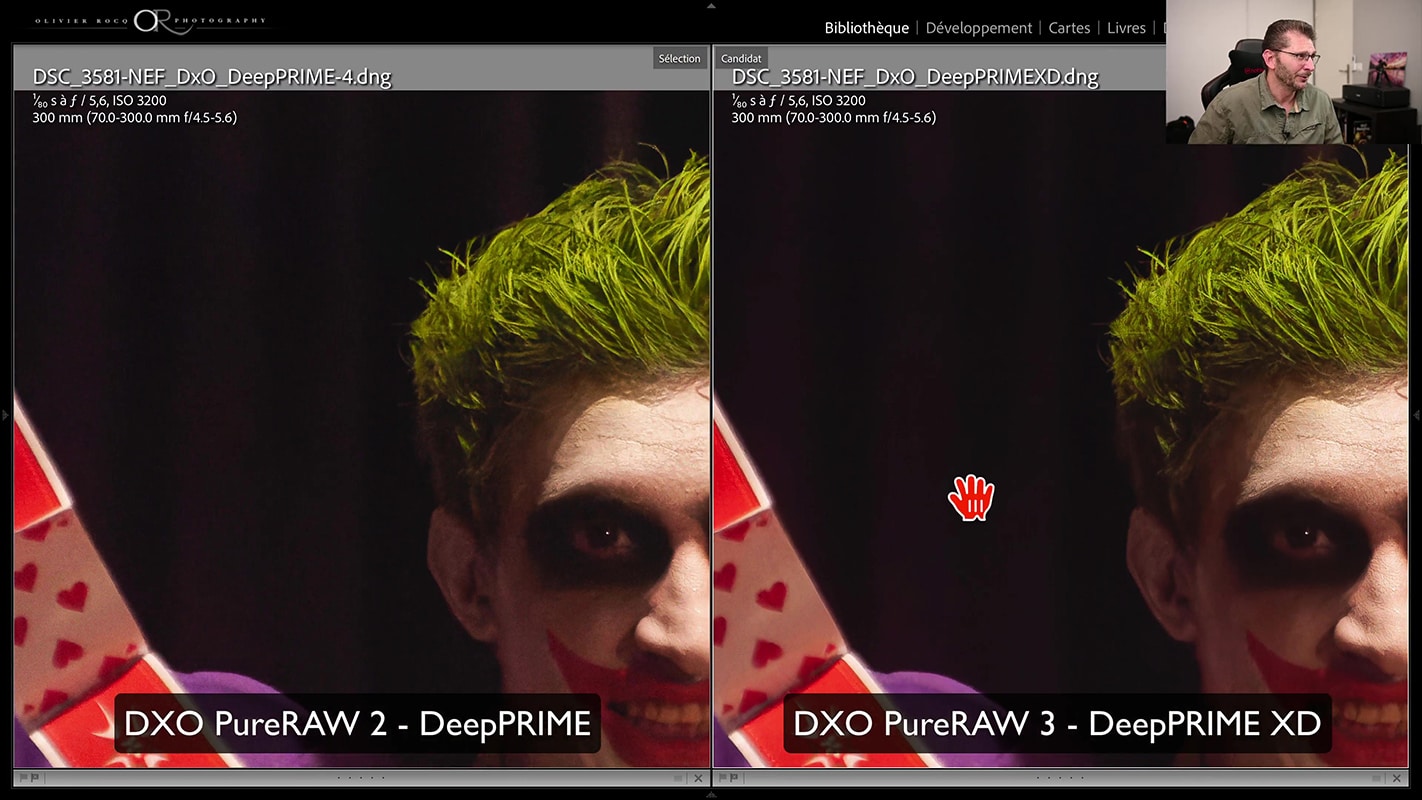
Task: Click the Candidat label badge
Action: tap(741, 58)
